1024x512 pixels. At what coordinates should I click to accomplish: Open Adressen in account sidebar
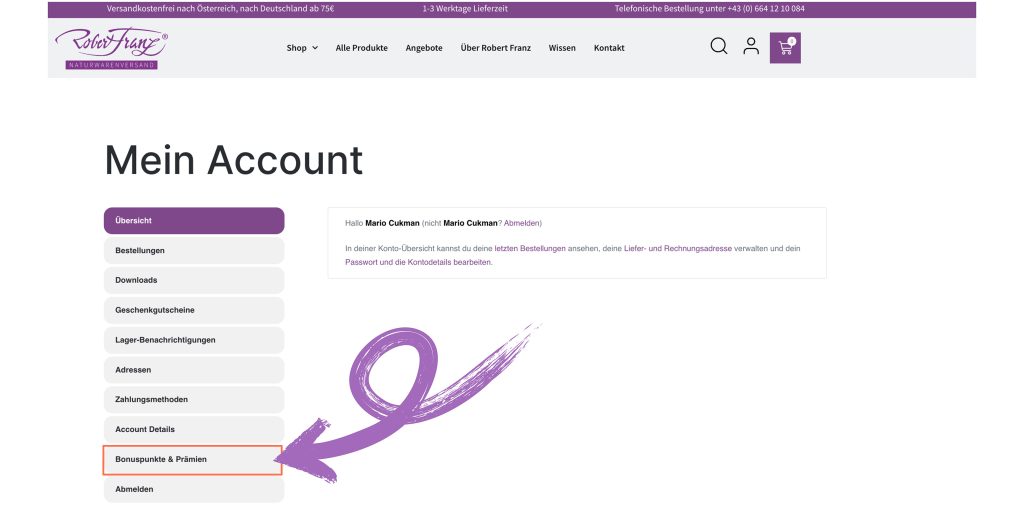click(194, 370)
